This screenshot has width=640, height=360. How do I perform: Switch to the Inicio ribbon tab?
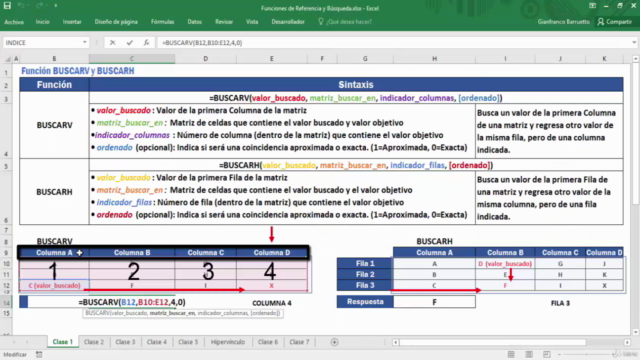42,22
